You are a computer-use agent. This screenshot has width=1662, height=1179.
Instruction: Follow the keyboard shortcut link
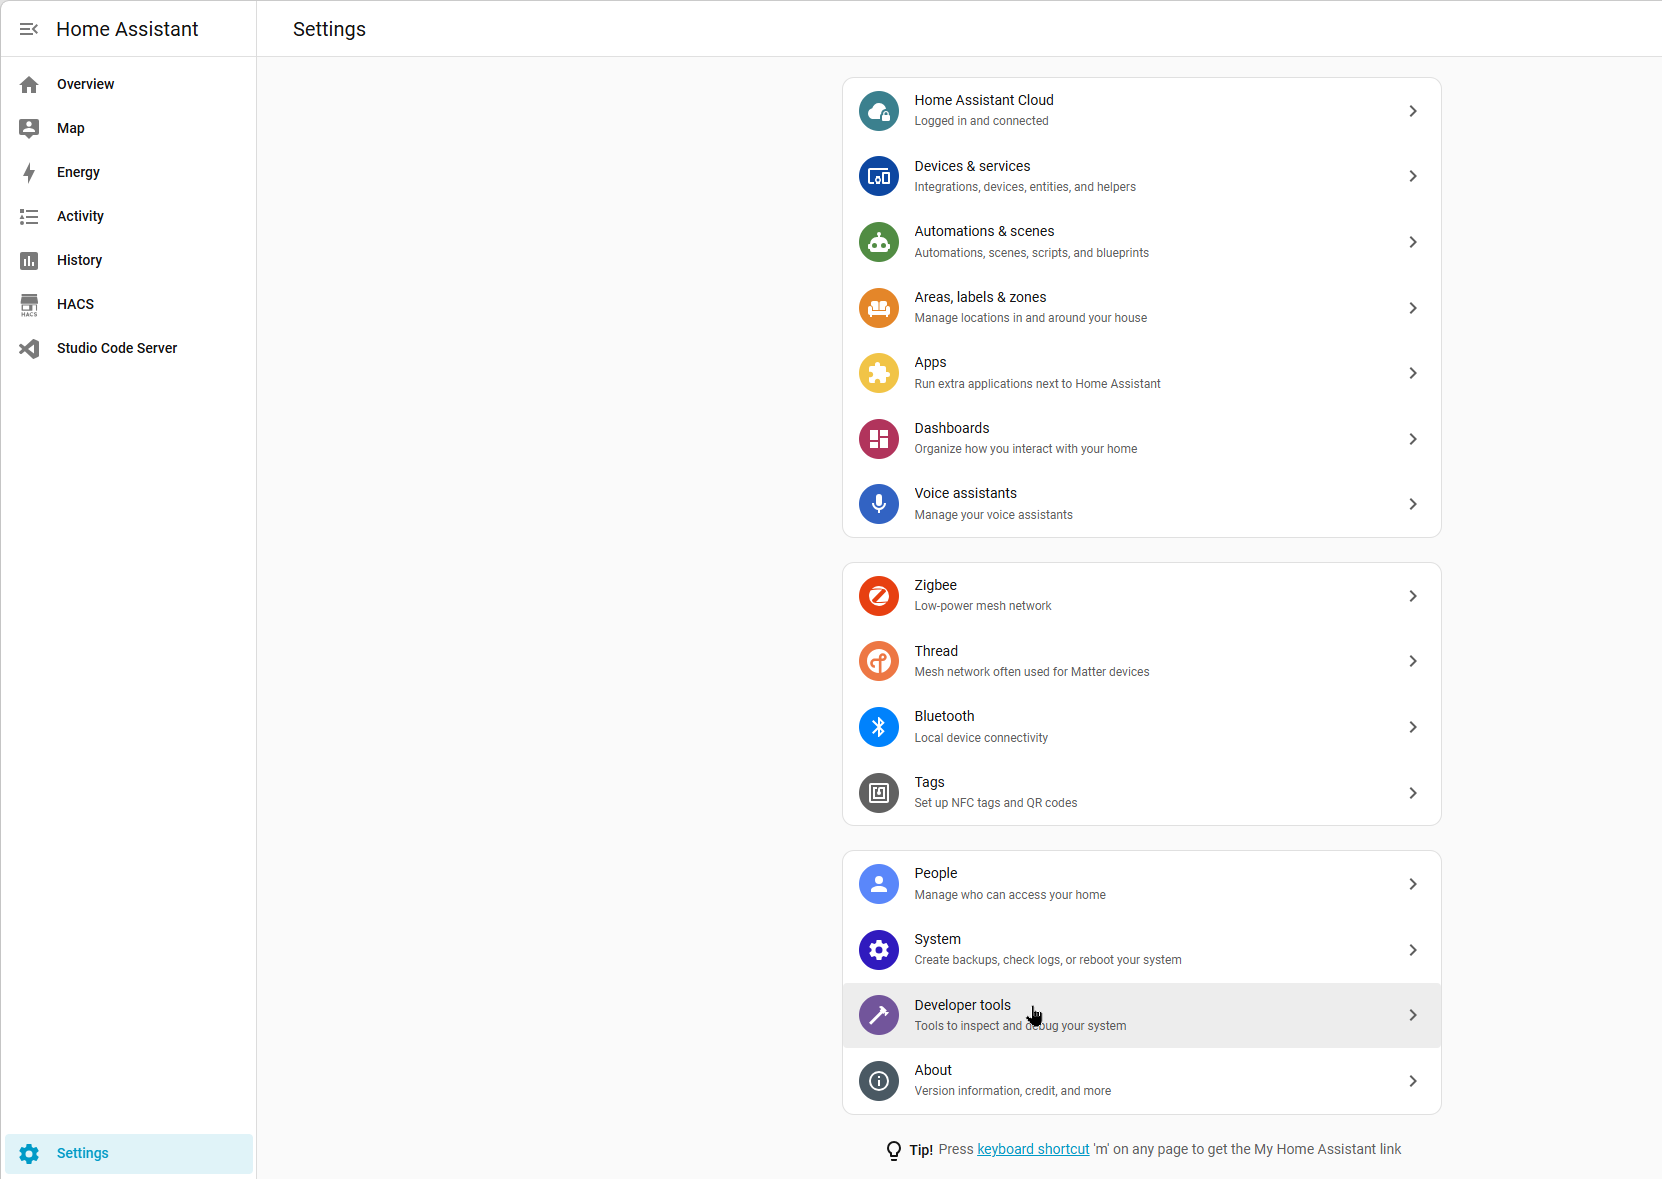(x=1033, y=1149)
